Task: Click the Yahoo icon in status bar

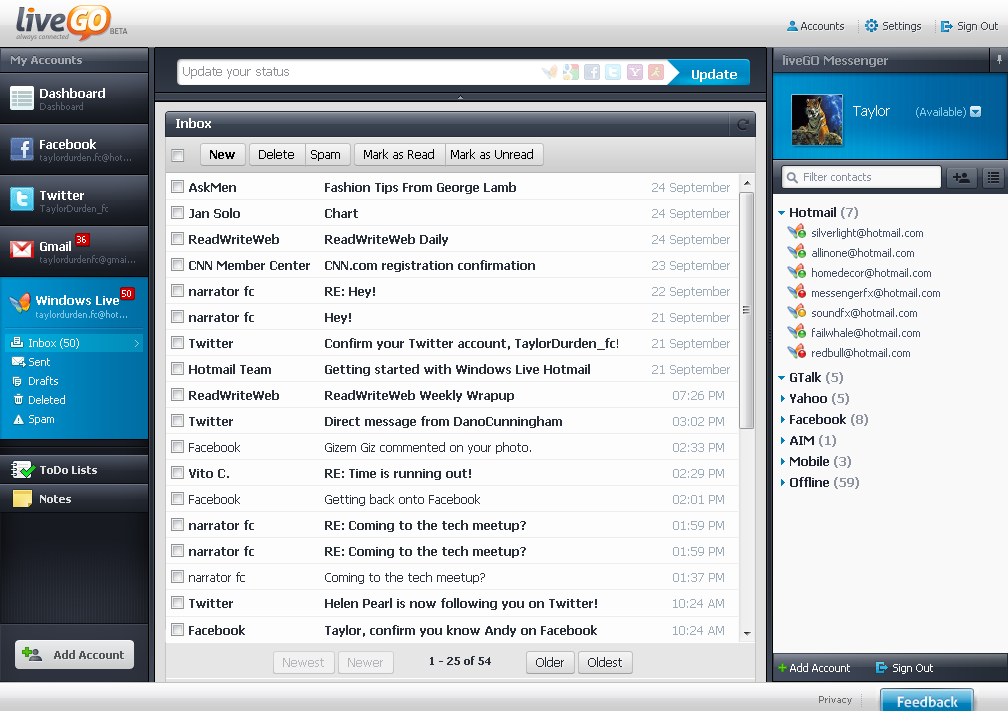Action: (634, 72)
